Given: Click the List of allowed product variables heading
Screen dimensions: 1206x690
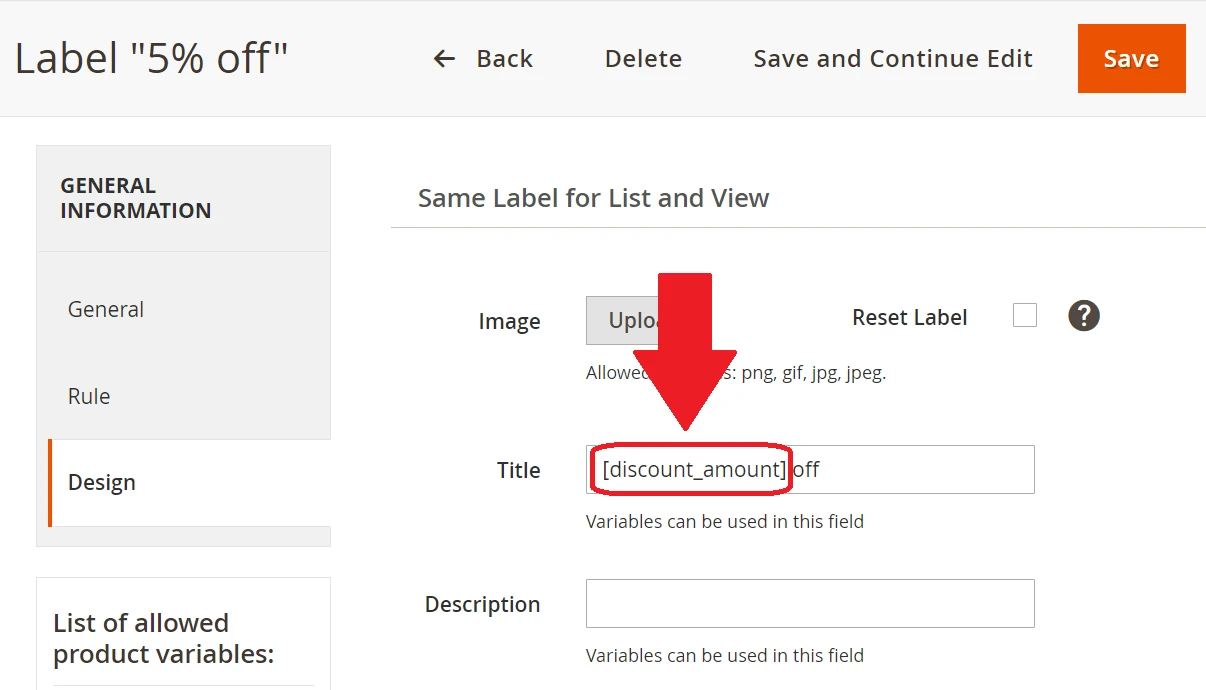Looking at the screenshot, I should (163, 638).
